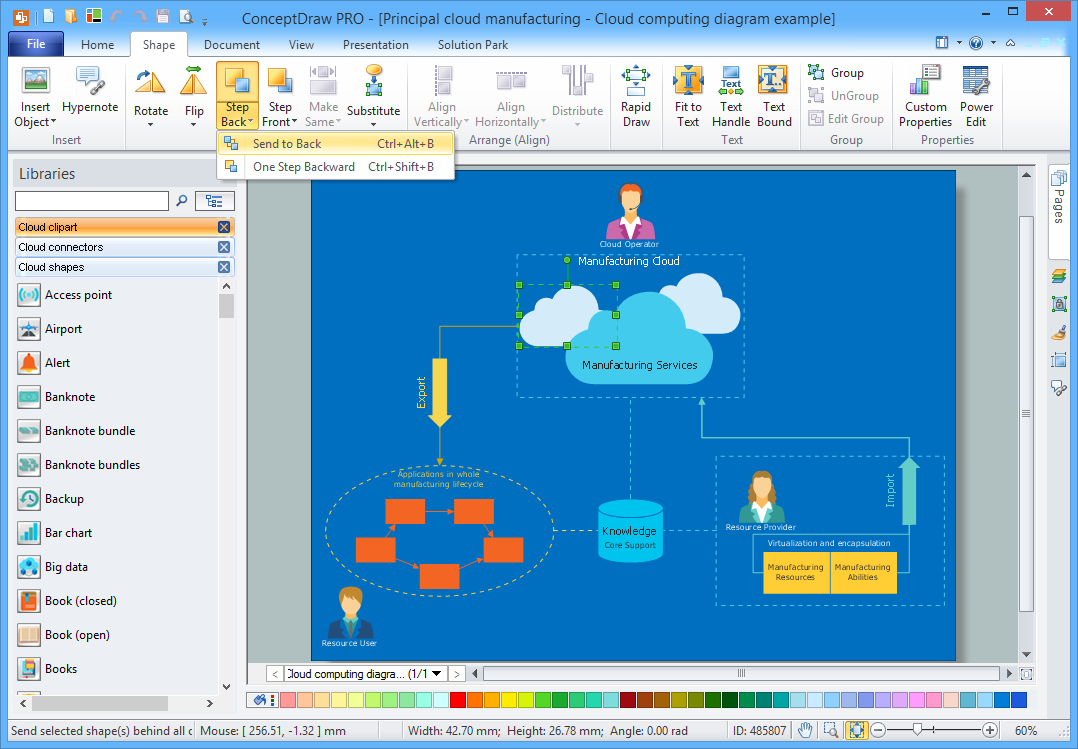
Task: Open the Substitute dropdown menu
Action: [x=373, y=125]
